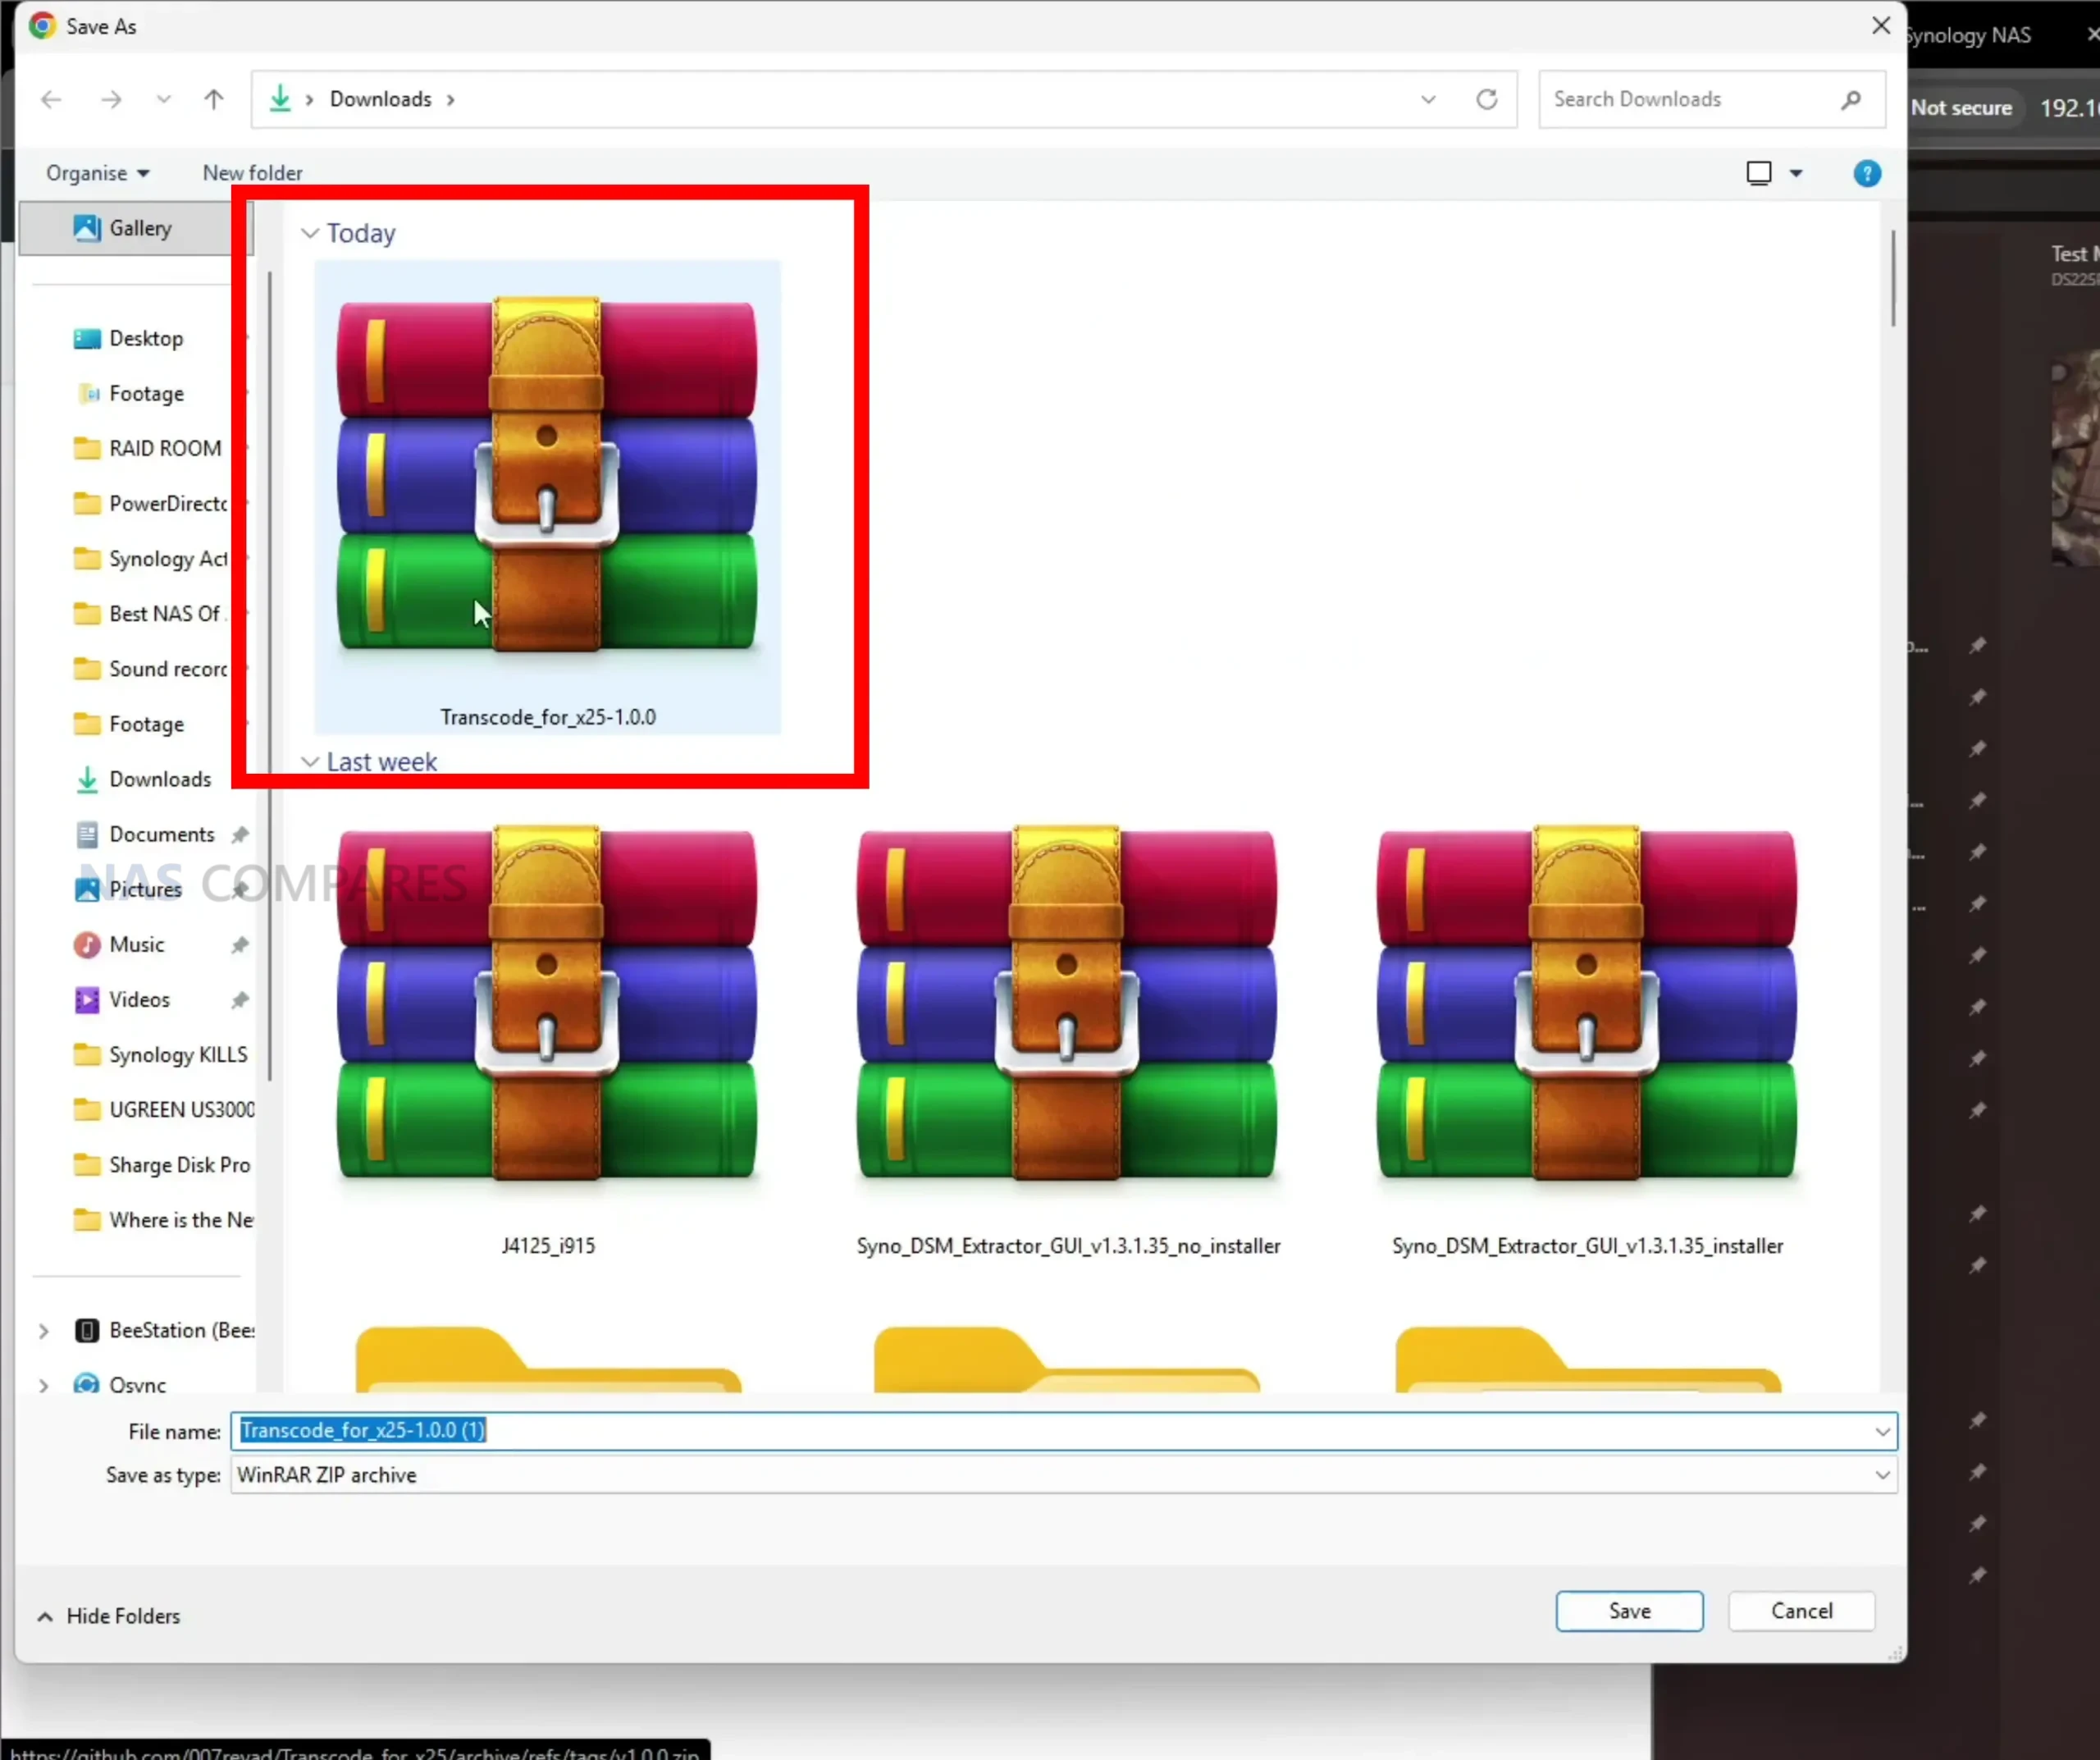The height and width of the screenshot is (1760, 2100).
Task: Click the Save button
Action: [x=1629, y=1610]
